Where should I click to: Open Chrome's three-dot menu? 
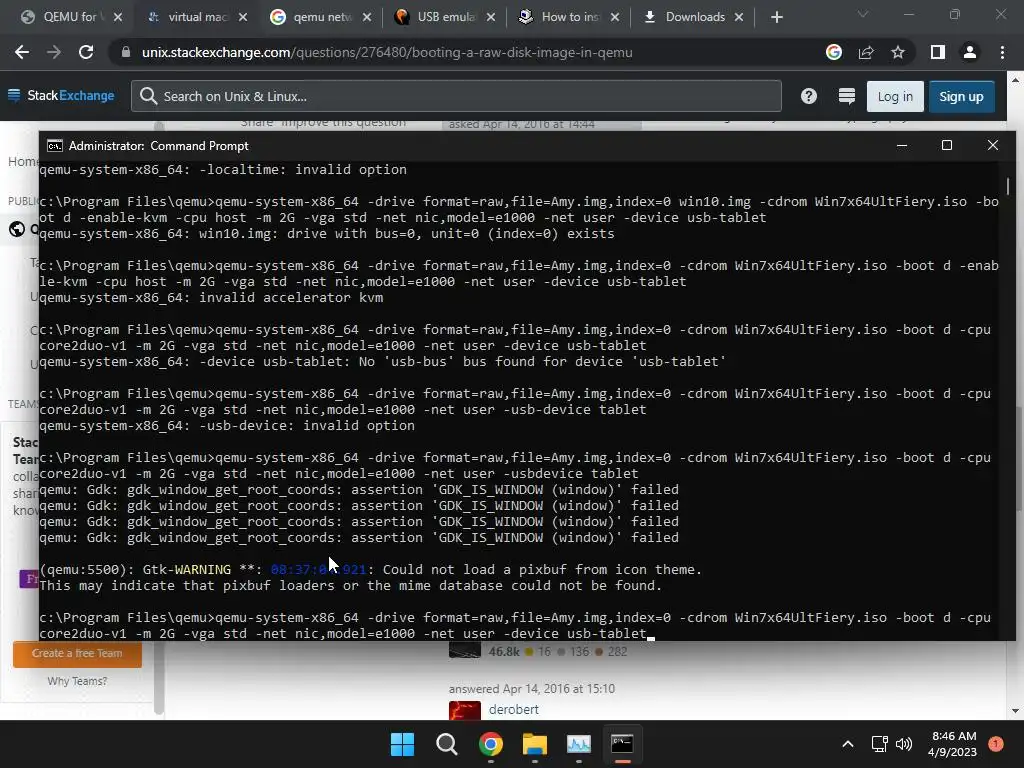coord(1002,52)
